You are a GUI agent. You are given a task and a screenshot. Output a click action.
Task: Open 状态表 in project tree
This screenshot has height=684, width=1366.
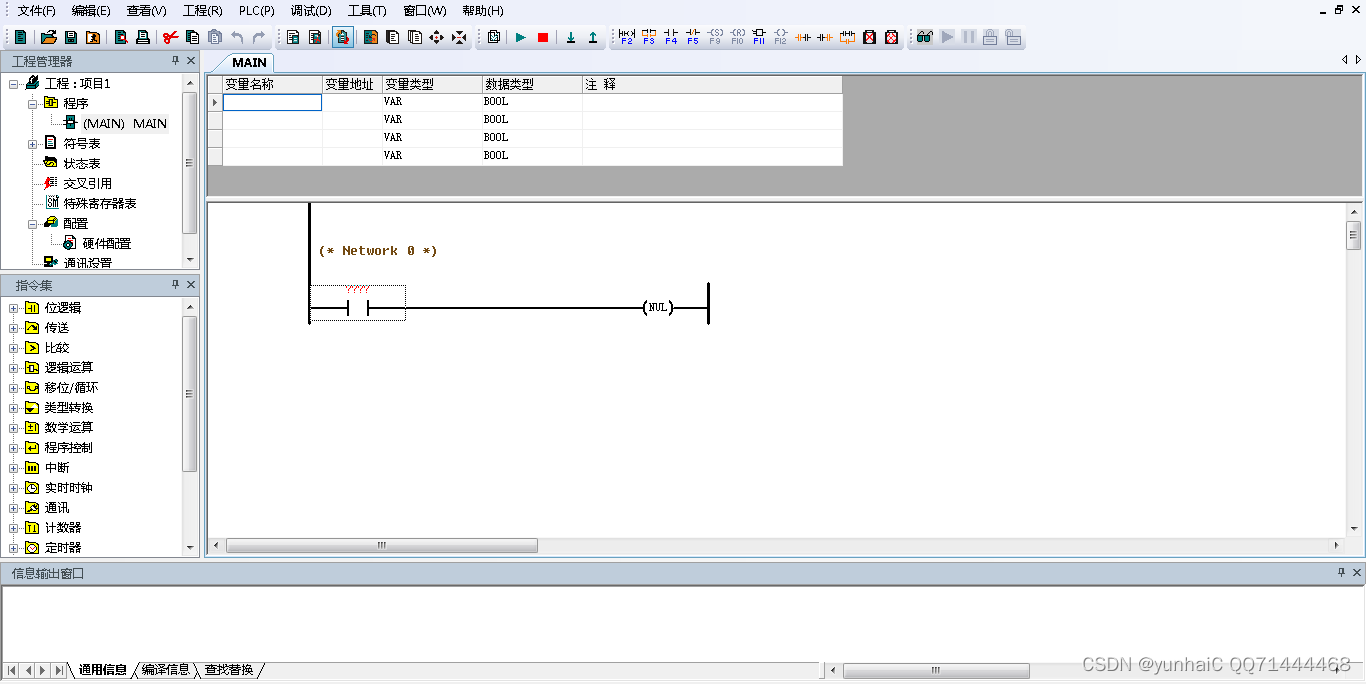[82, 164]
